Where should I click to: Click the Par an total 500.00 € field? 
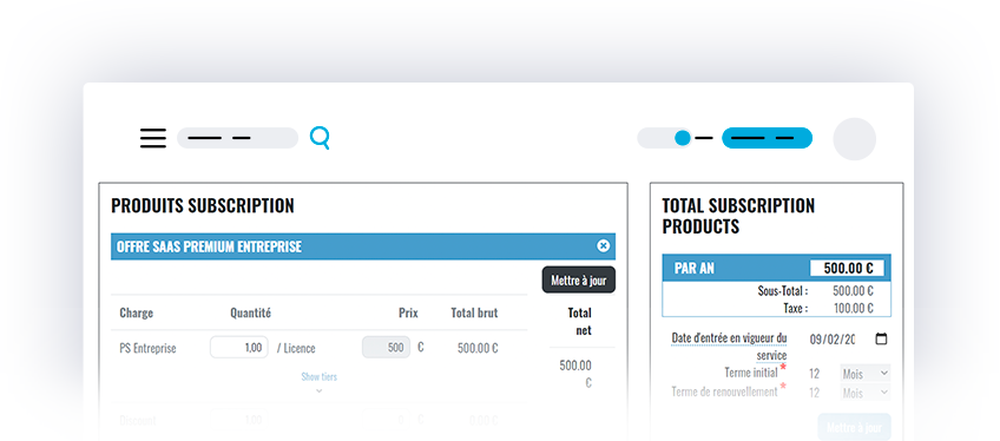[847, 268]
